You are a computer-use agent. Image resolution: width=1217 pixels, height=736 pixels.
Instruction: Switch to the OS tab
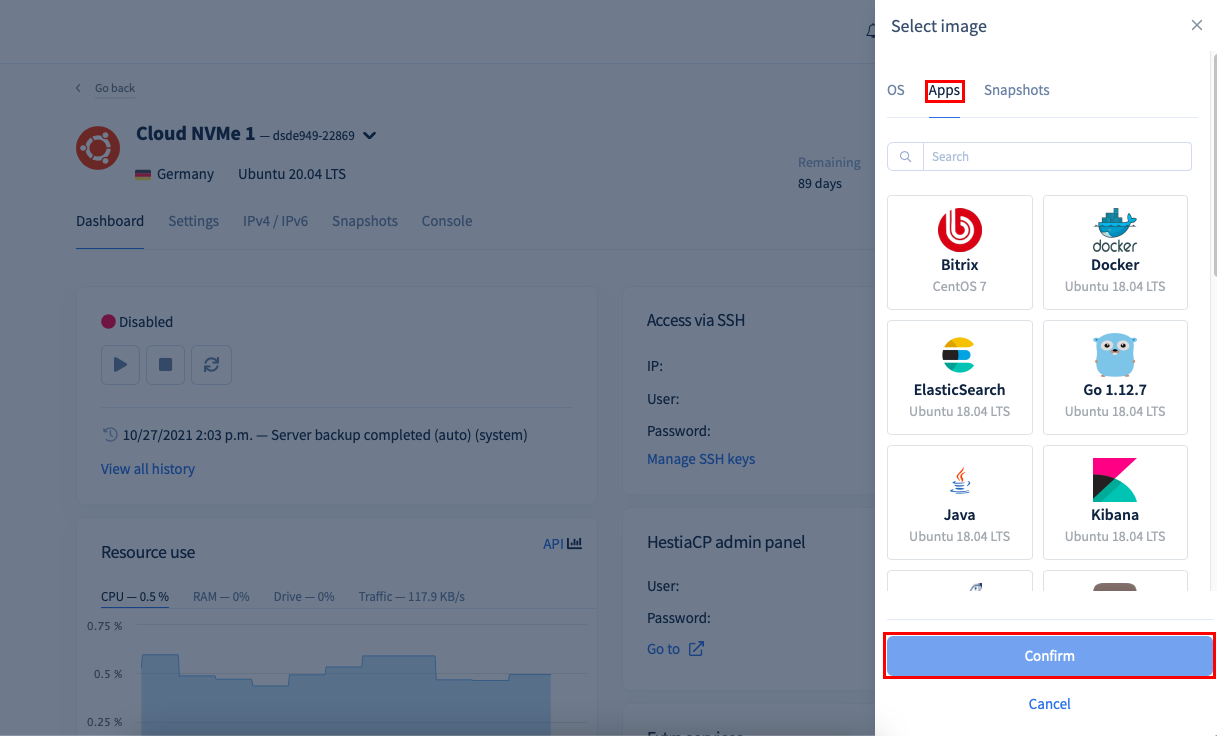click(x=896, y=90)
